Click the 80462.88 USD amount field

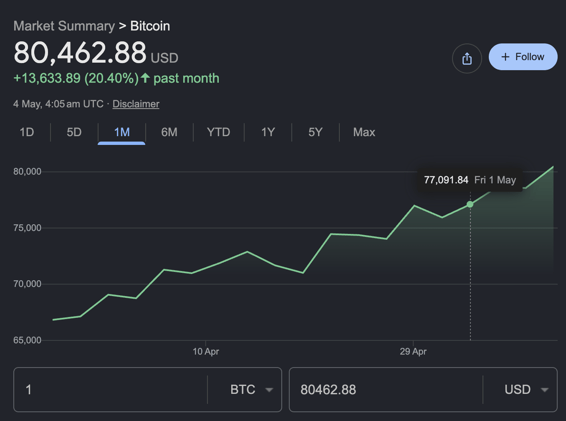(x=386, y=390)
